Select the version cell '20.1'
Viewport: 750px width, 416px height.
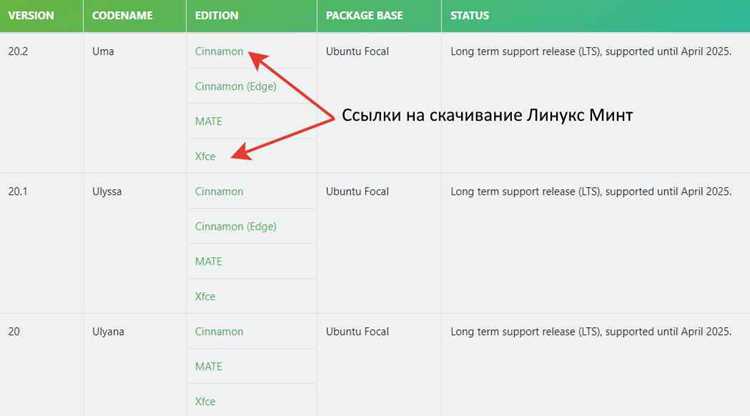18,191
